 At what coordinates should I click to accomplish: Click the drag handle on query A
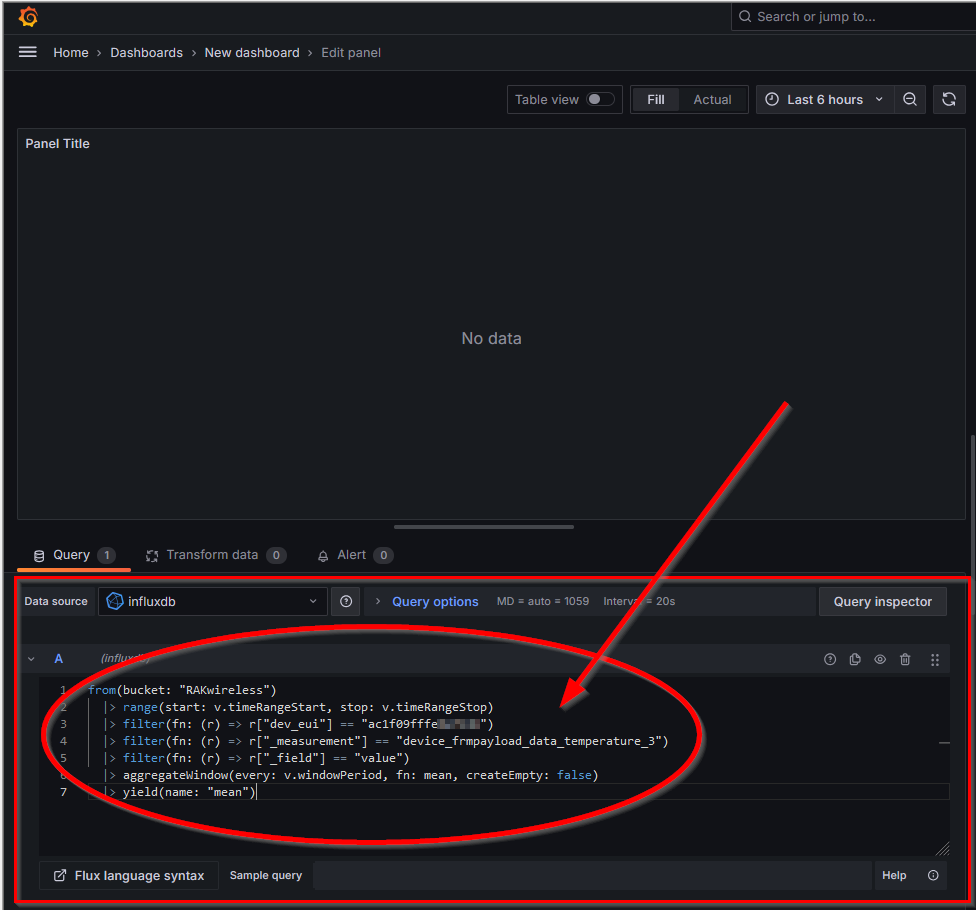(935, 659)
